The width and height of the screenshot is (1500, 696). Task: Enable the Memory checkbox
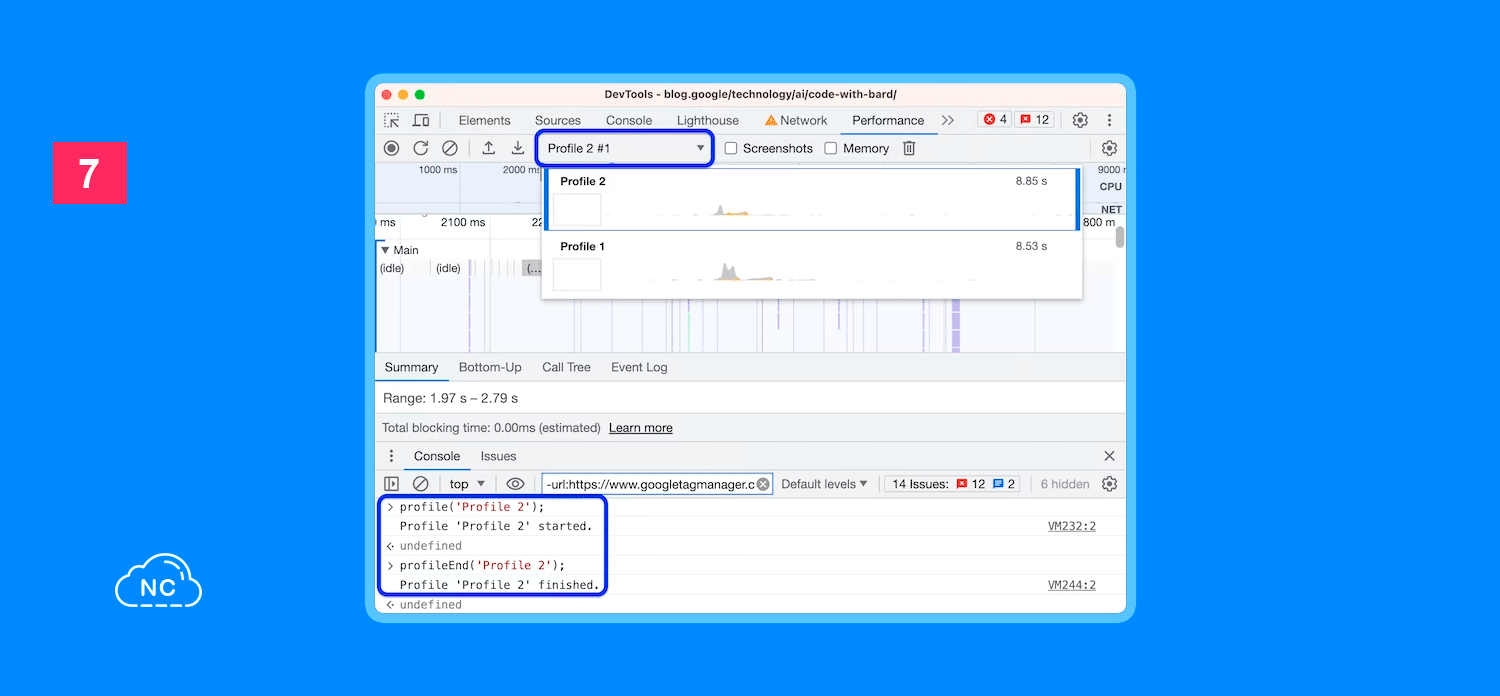pyautogui.click(x=831, y=148)
